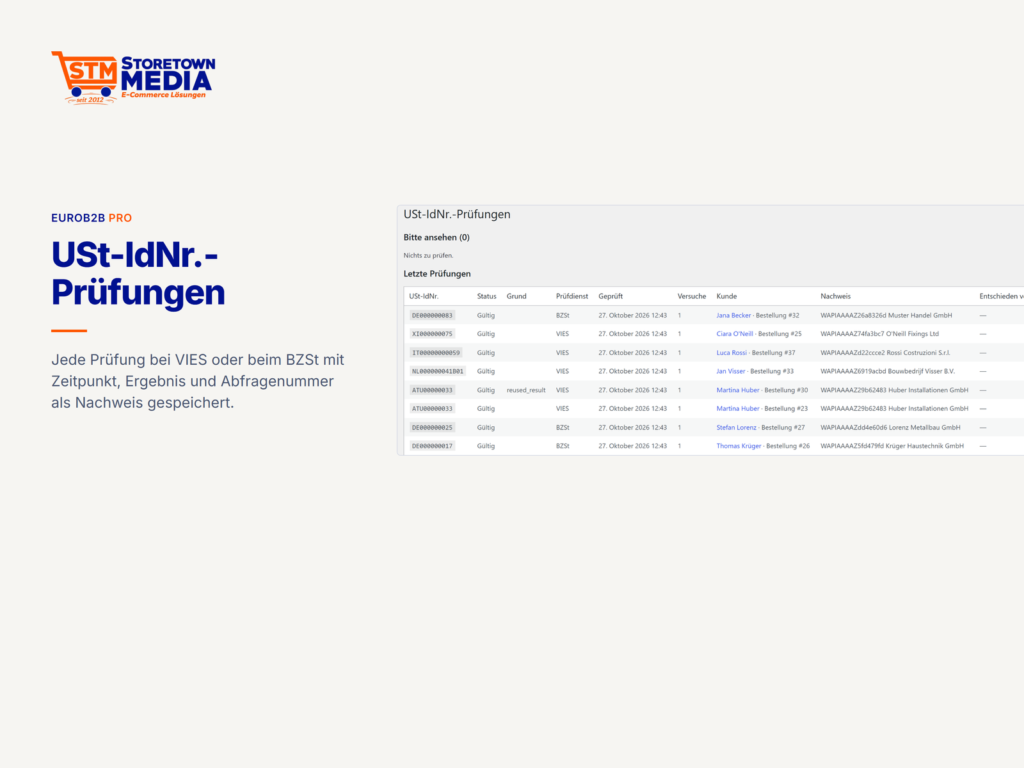Click the reused_result reason cell

point(526,390)
